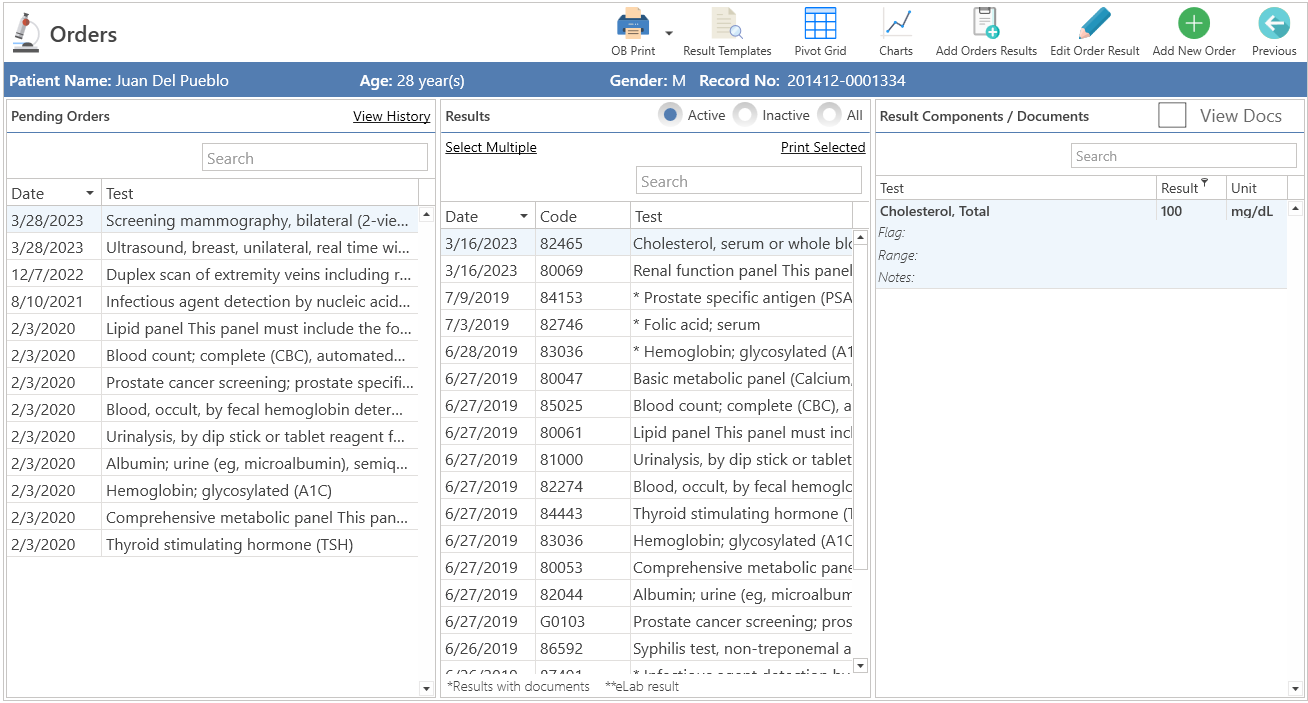The width and height of the screenshot is (1308, 703).
Task: Select result code G0103
Action: (647, 621)
